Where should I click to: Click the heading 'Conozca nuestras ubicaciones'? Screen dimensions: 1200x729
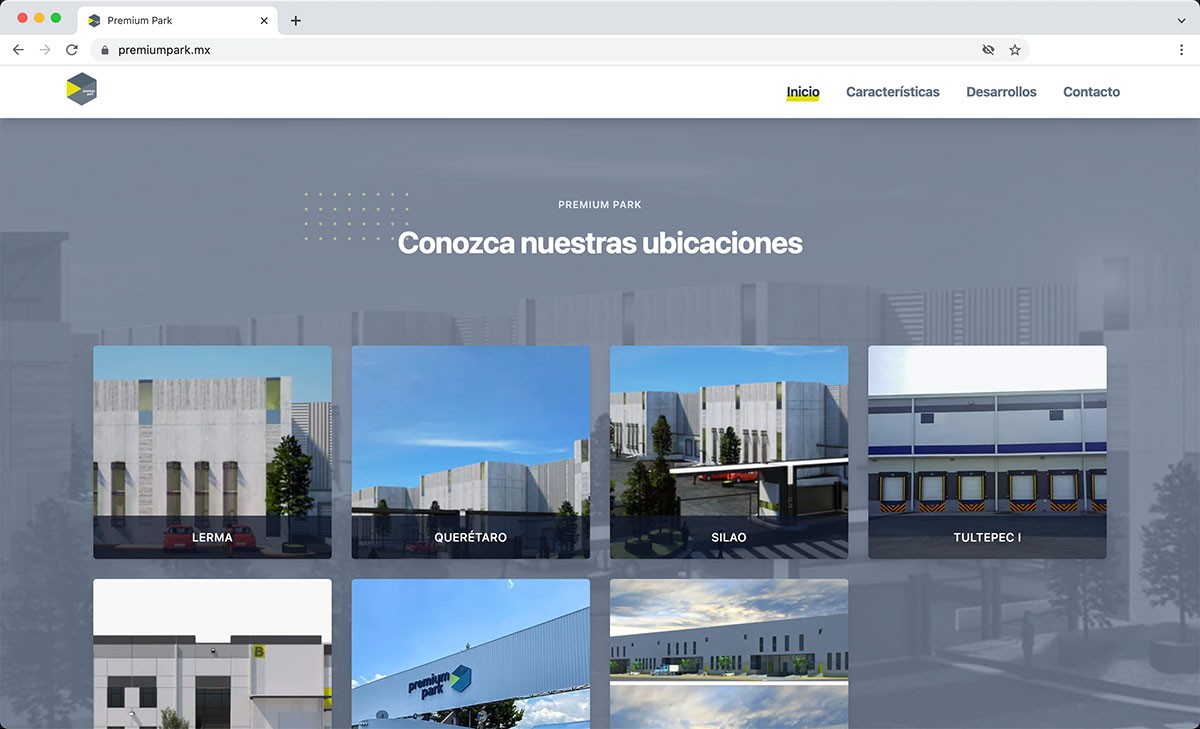click(x=600, y=243)
